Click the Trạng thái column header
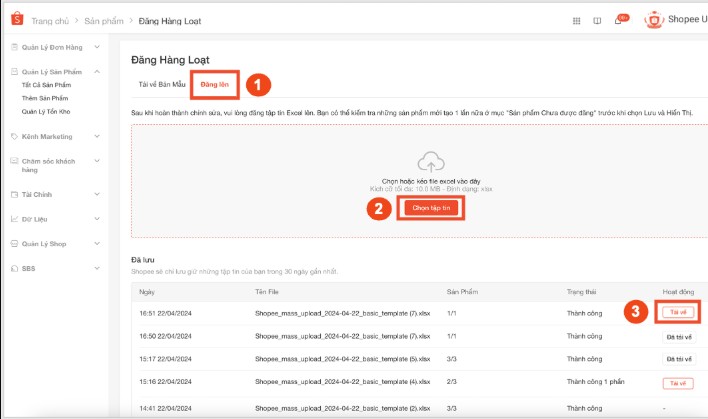This screenshot has height=419, width=708. tap(582, 292)
